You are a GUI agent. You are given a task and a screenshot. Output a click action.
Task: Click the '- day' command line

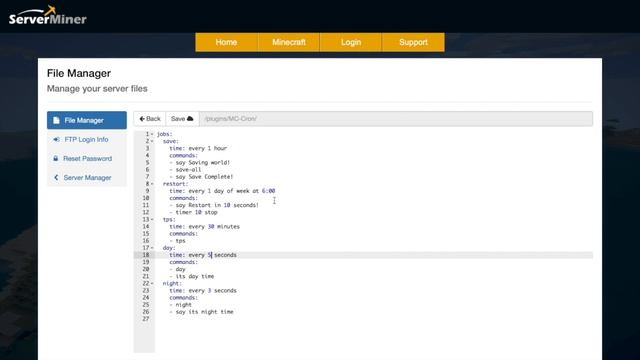pyautogui.click(x=178, y=269)
